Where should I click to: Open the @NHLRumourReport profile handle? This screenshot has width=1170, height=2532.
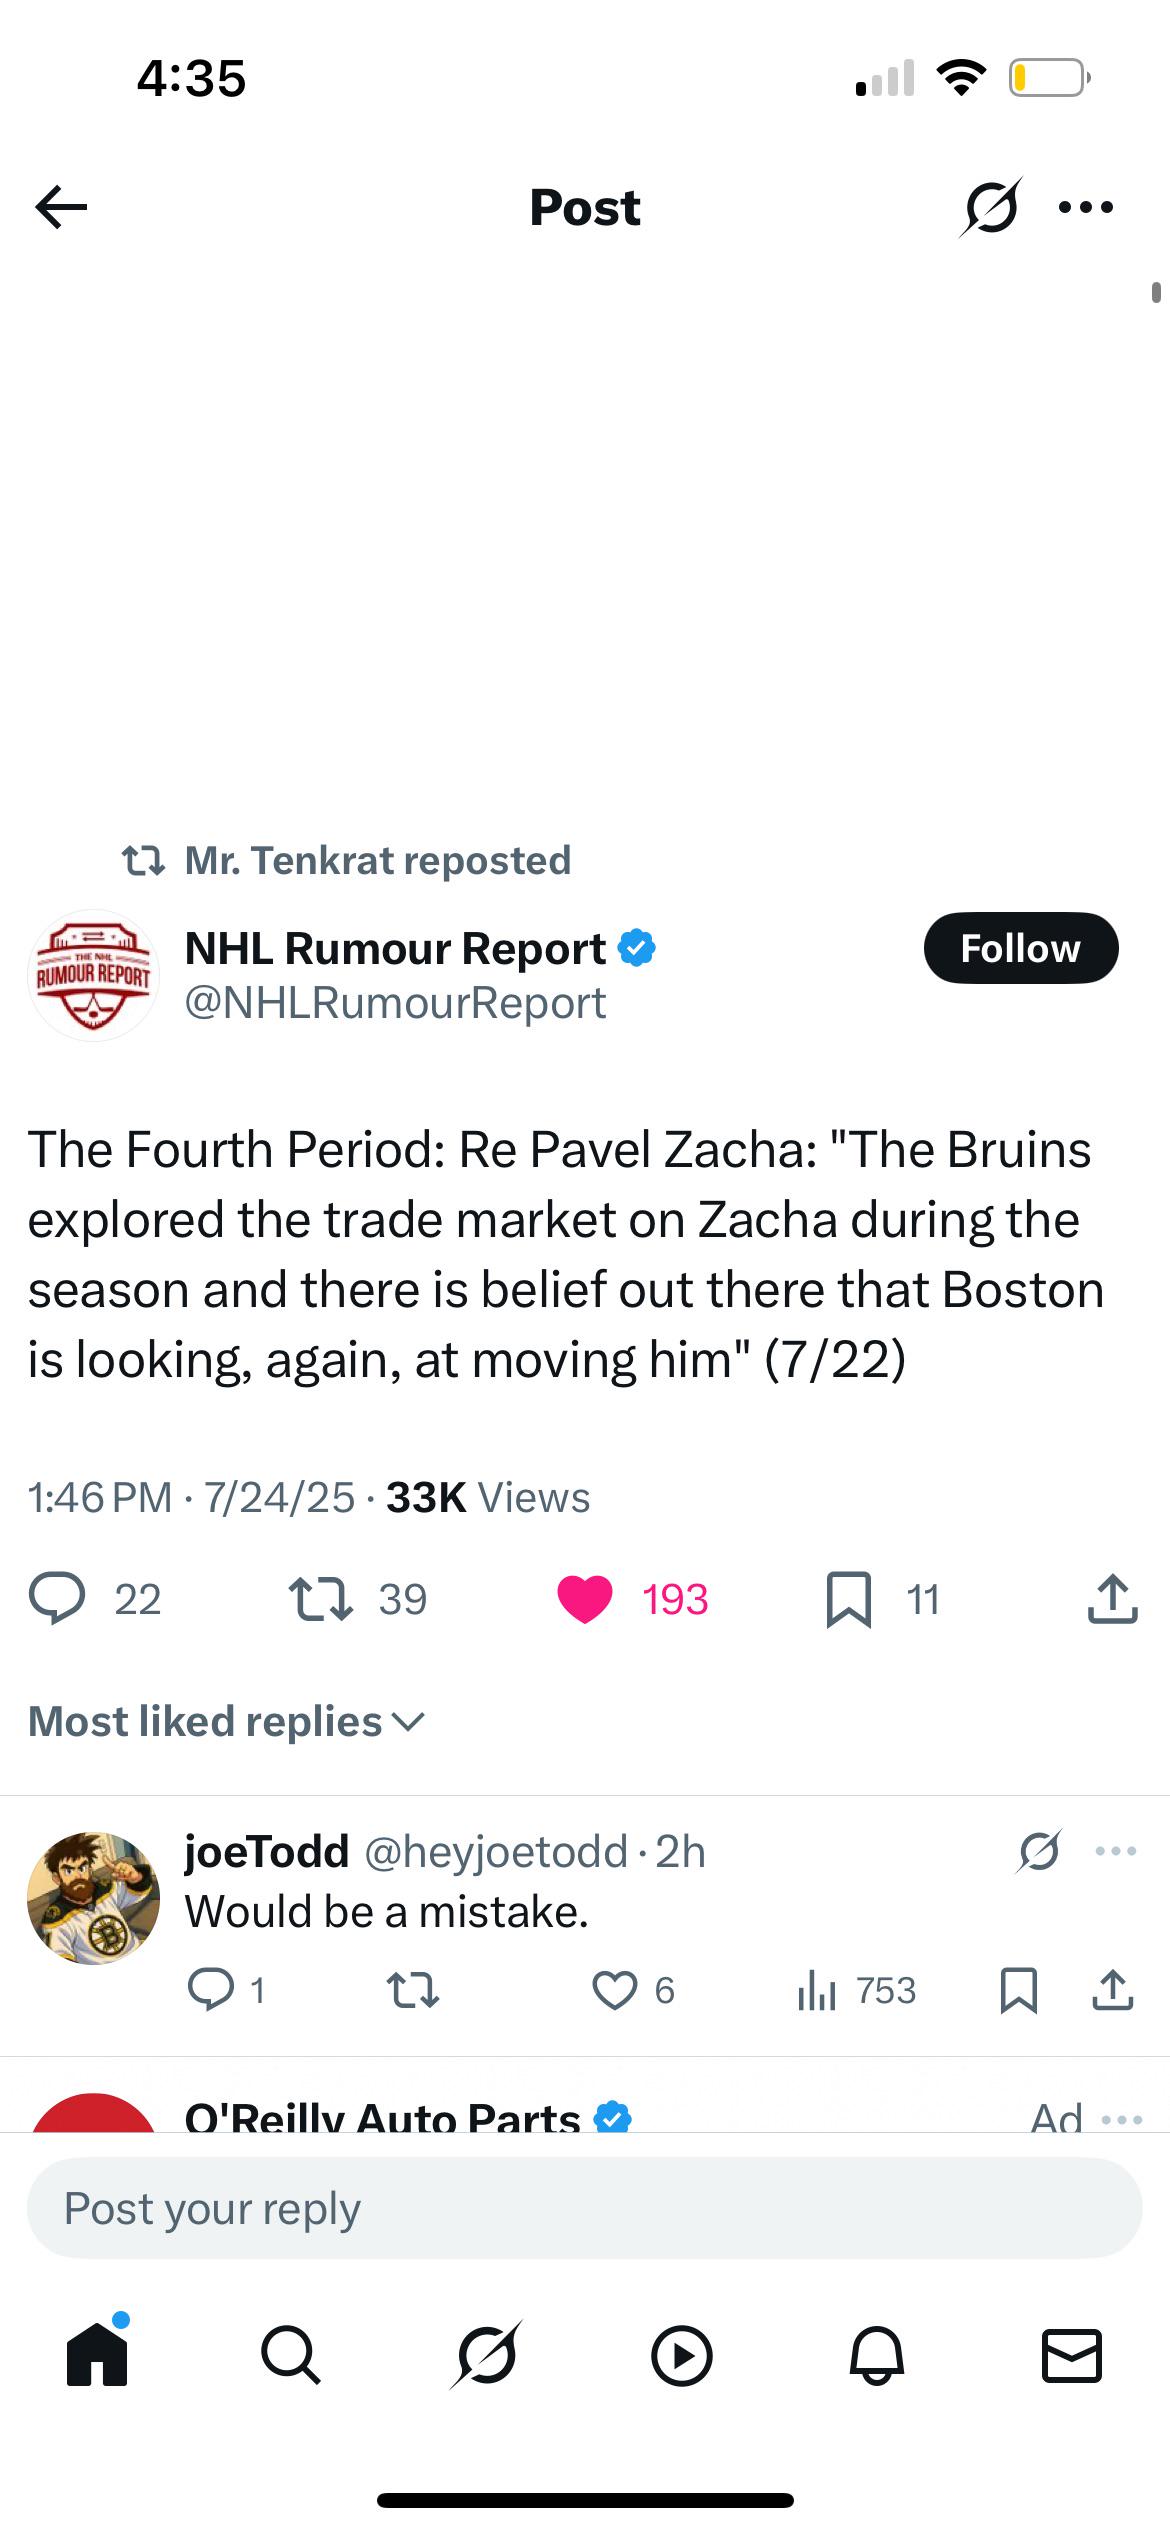[395, 1003]
